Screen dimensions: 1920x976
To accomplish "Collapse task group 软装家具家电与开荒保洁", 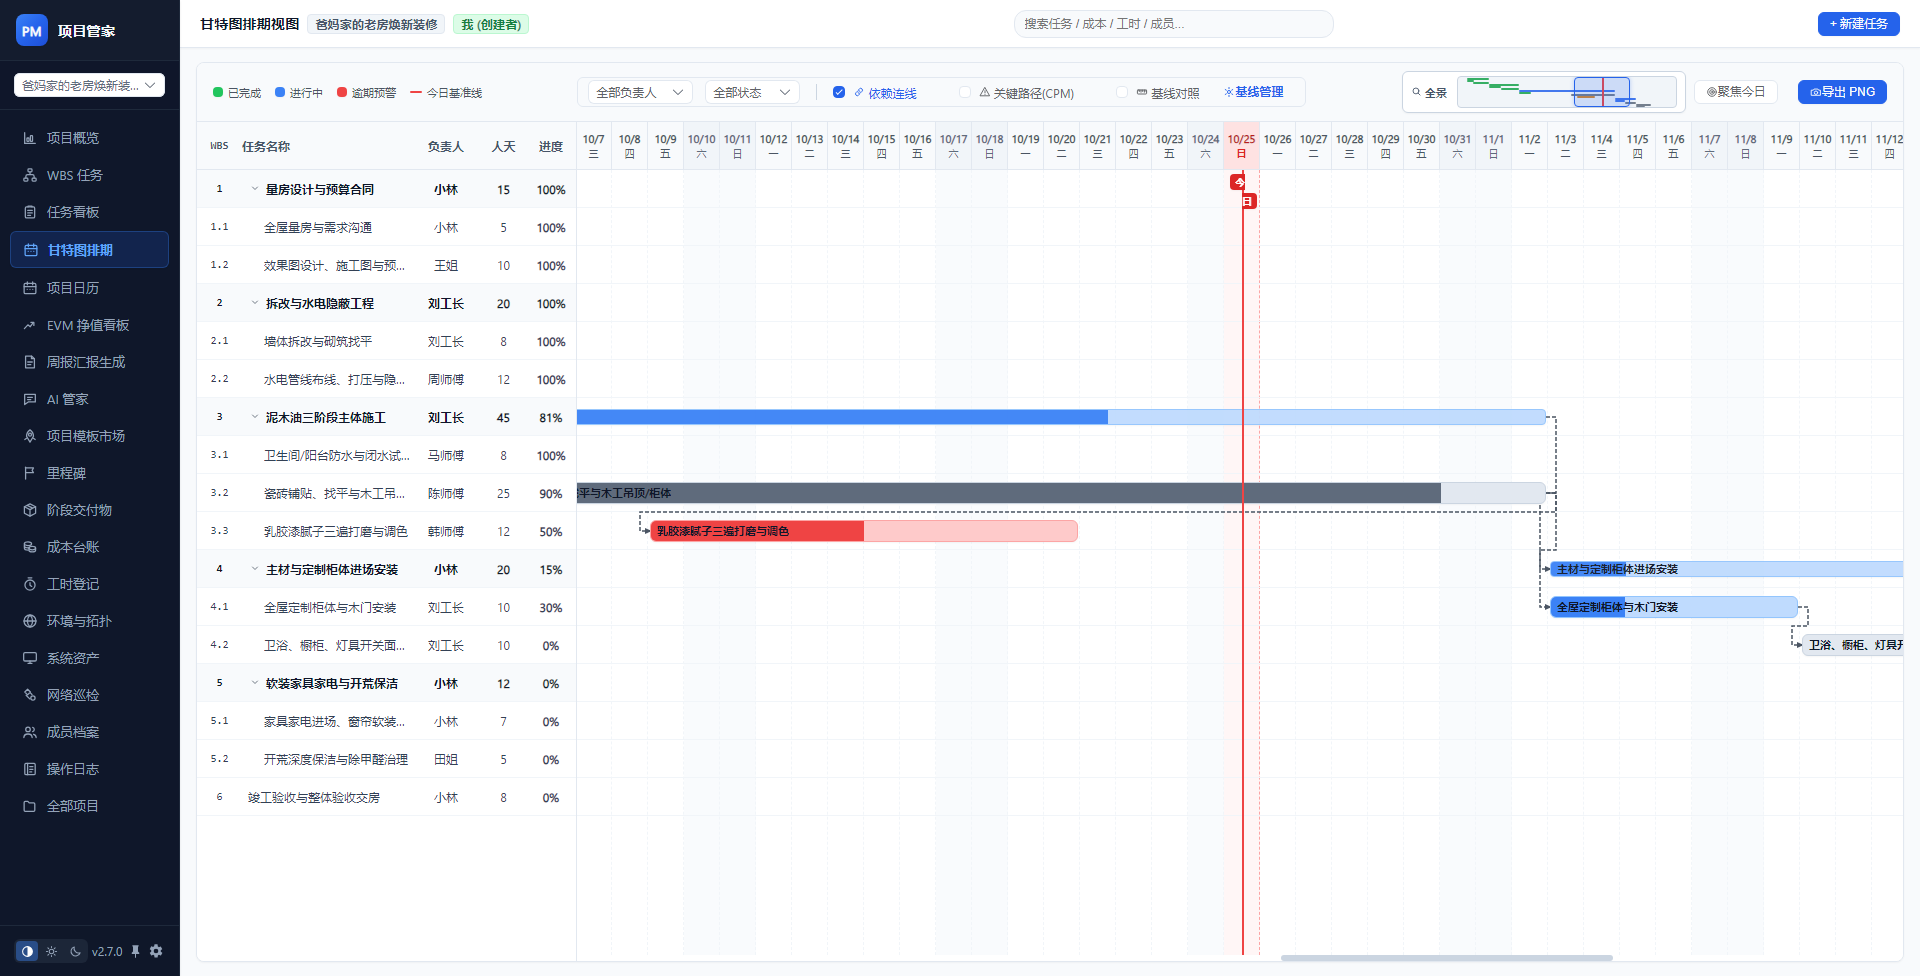I will [x=254, y=683].
